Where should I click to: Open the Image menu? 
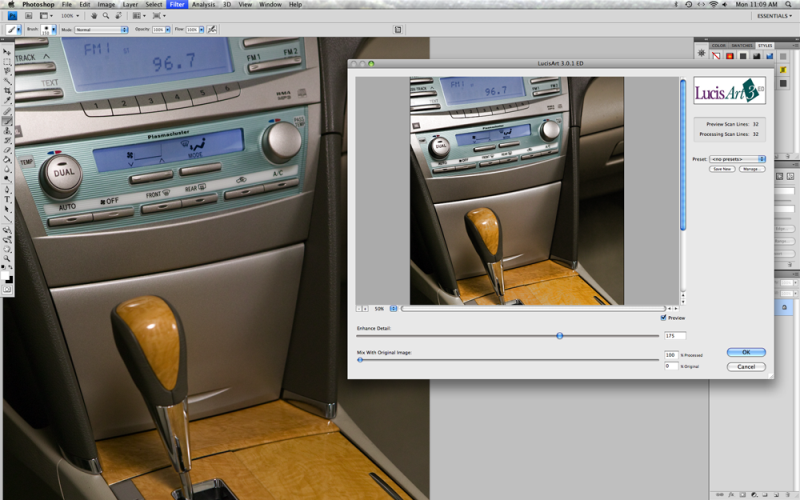click(x=106, y=4)
